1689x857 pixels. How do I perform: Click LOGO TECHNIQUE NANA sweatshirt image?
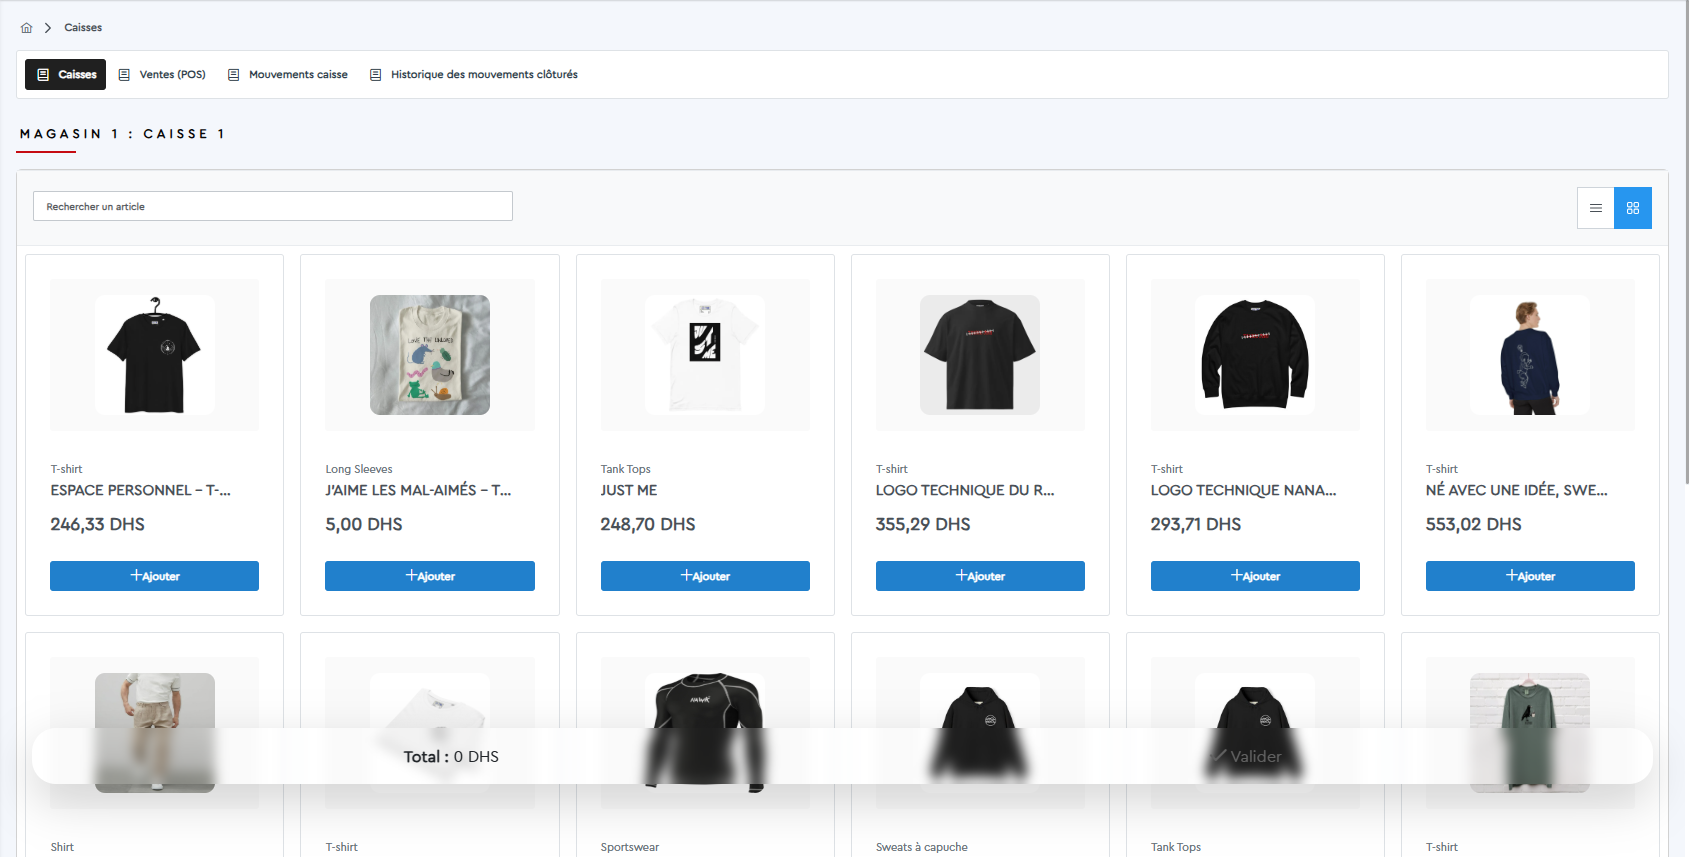[1255, 355]
